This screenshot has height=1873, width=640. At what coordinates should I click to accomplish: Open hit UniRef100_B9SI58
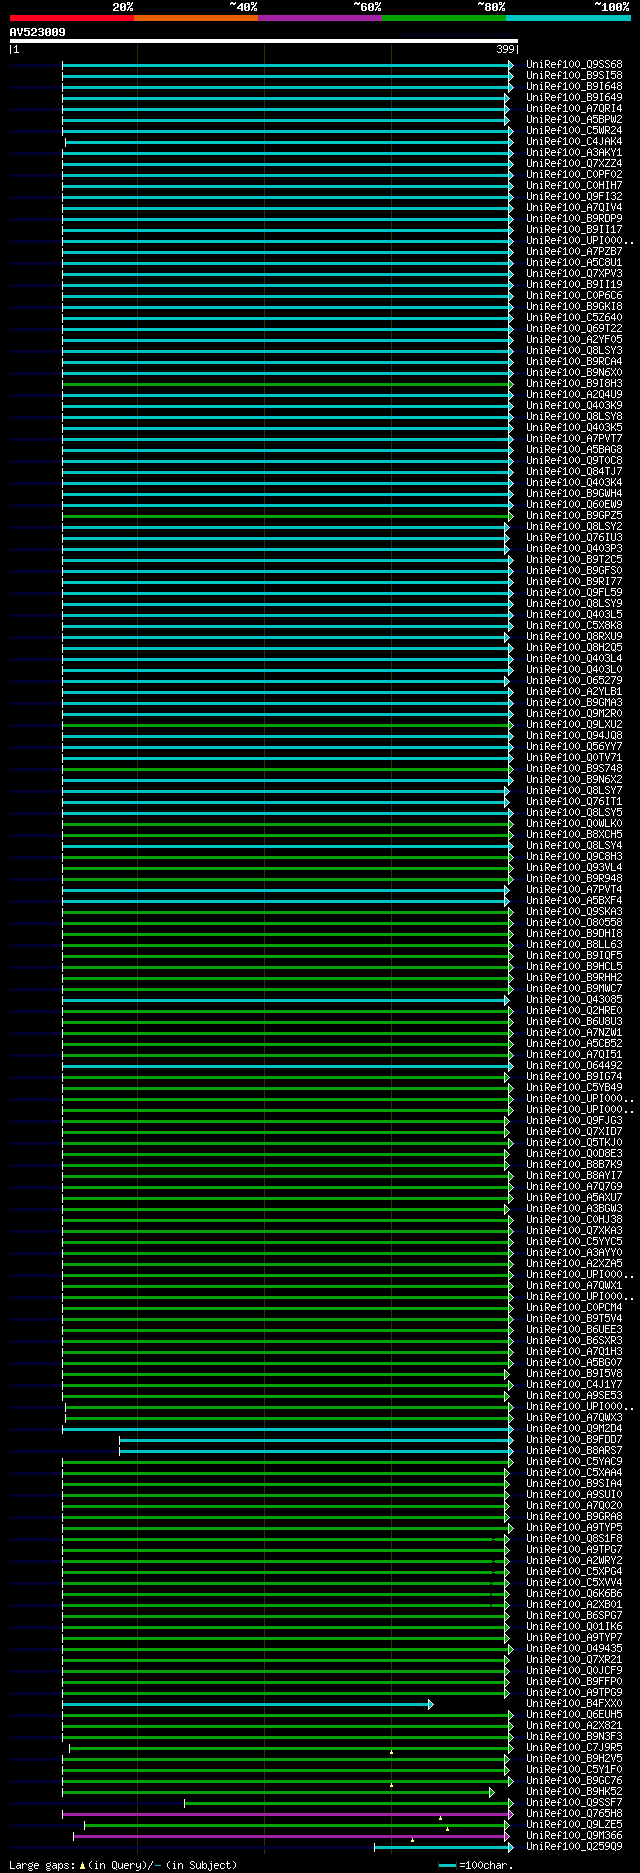pos(574,76)
